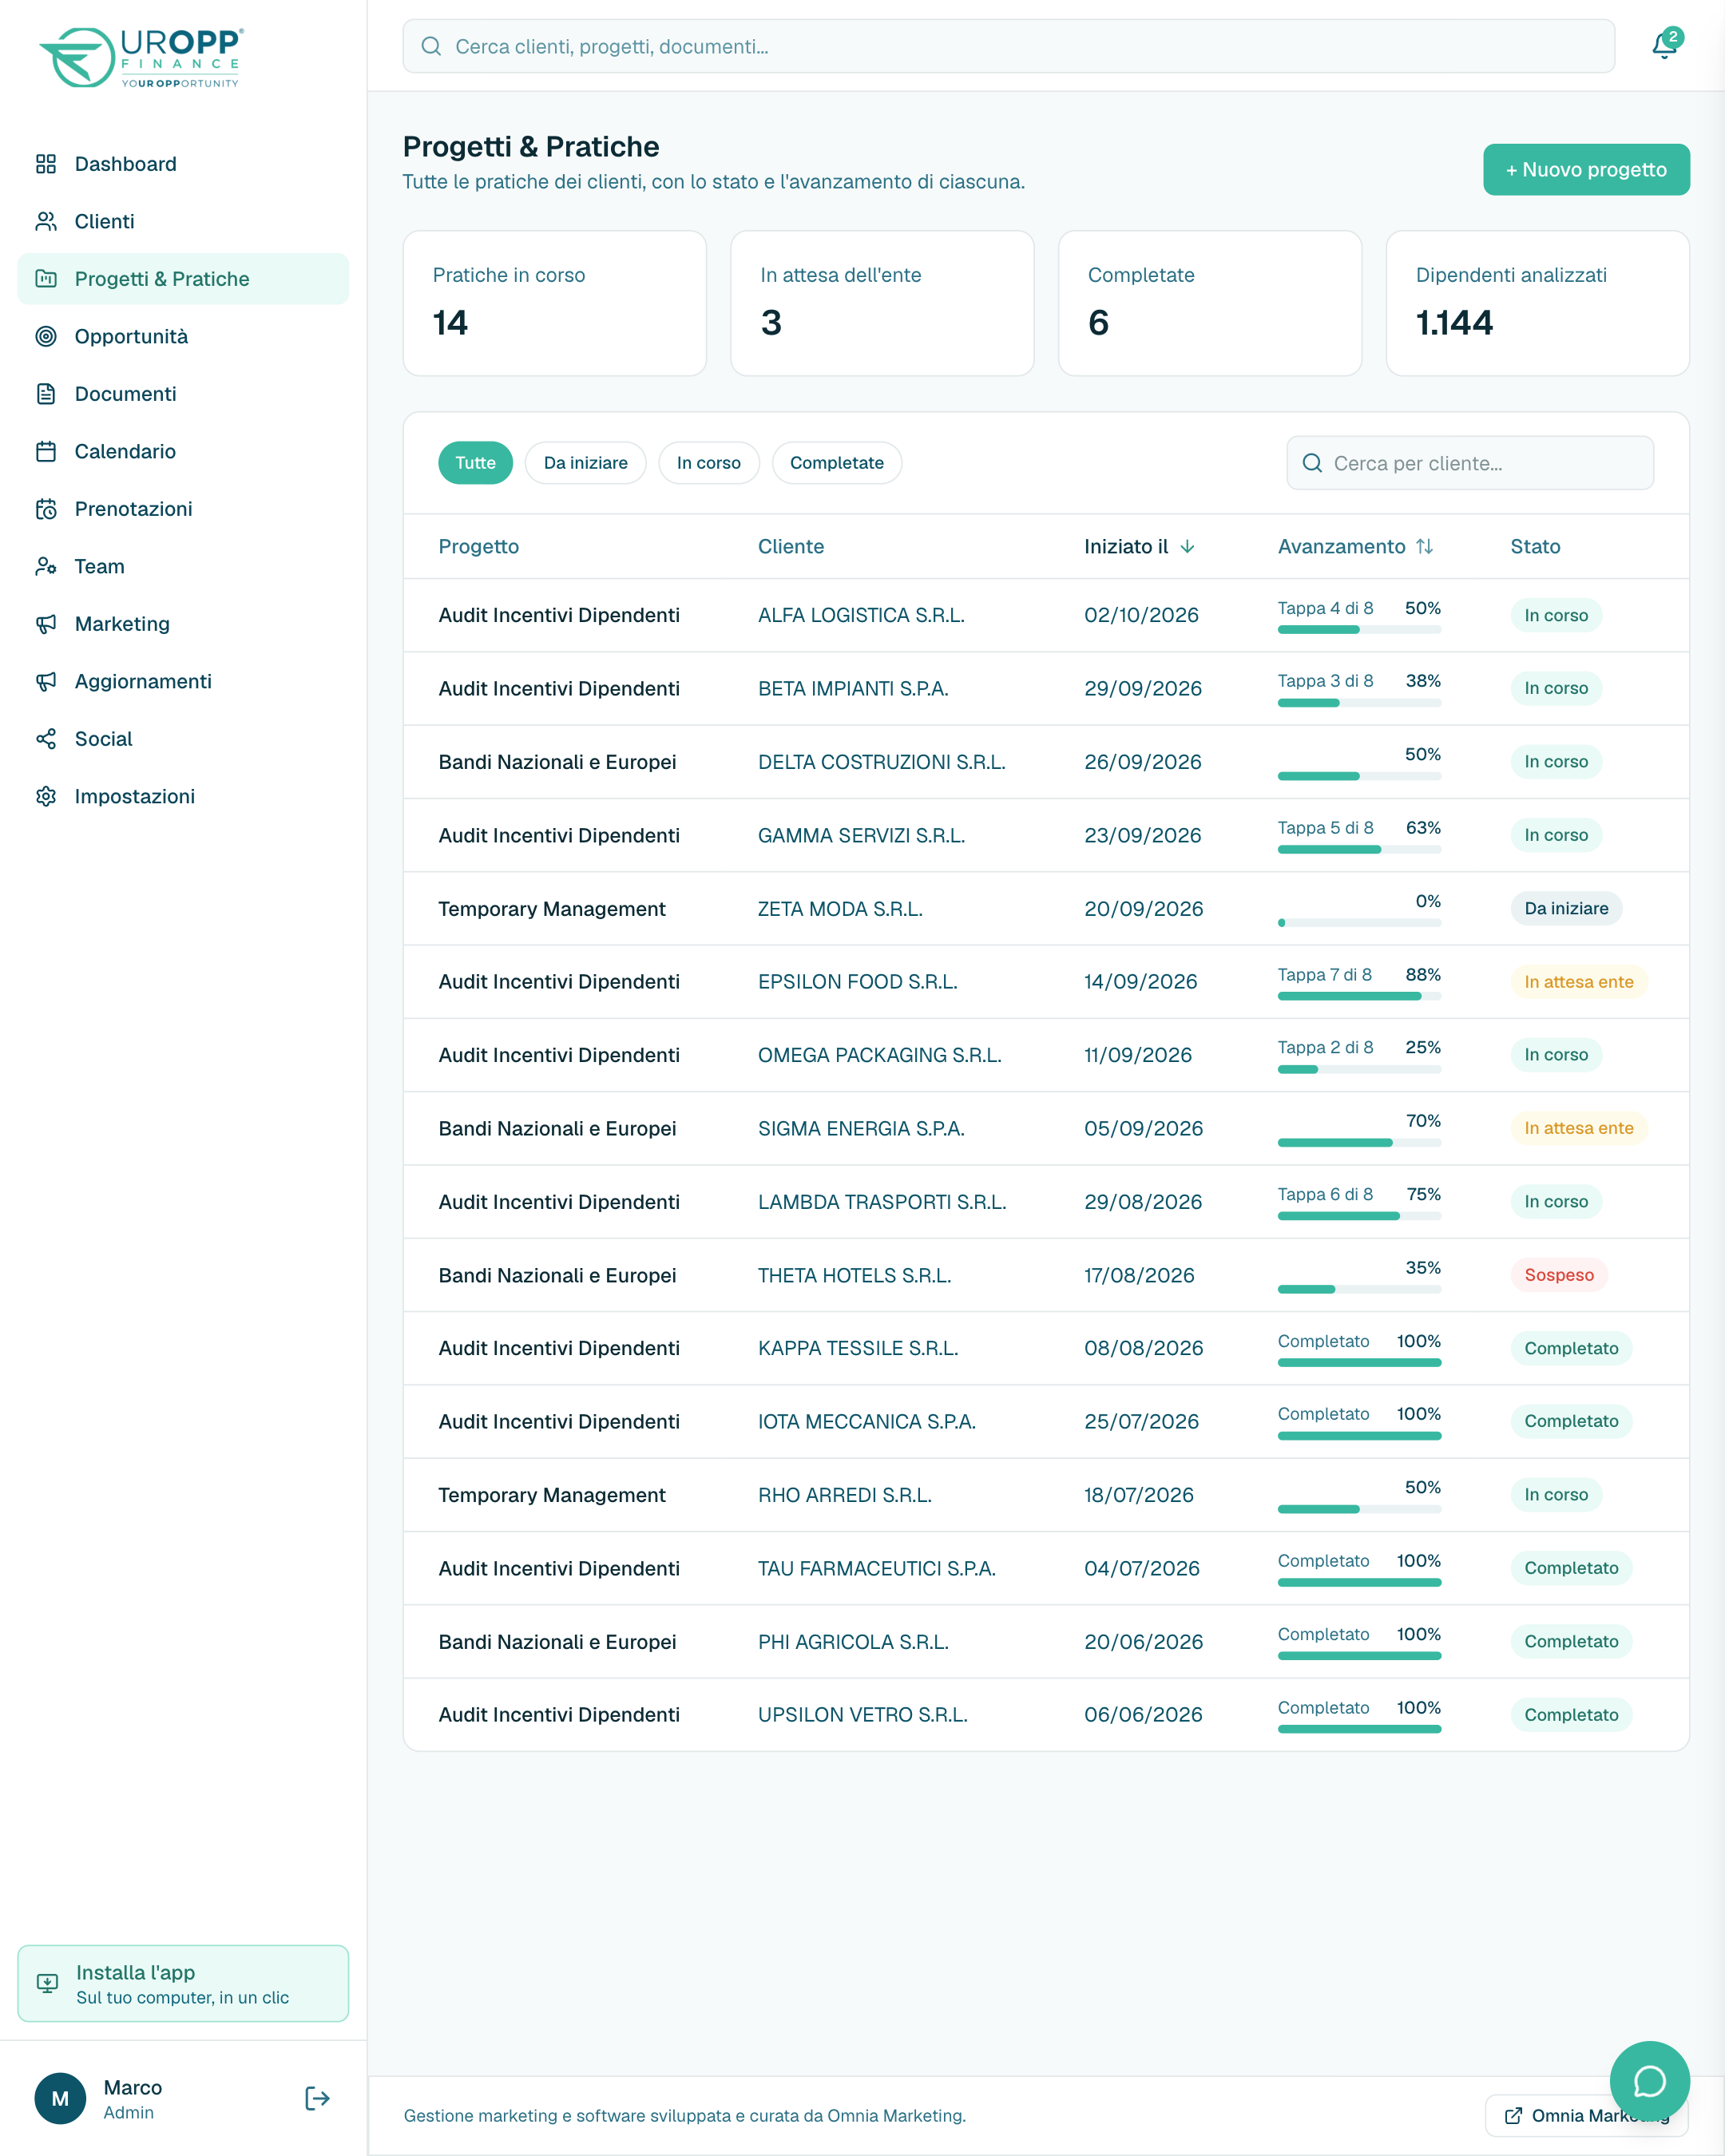Click the In attesa ente badge for EPSILON FOOD
Viewport: 1725px width, 2156px height.
click(x=1578, y=982)
